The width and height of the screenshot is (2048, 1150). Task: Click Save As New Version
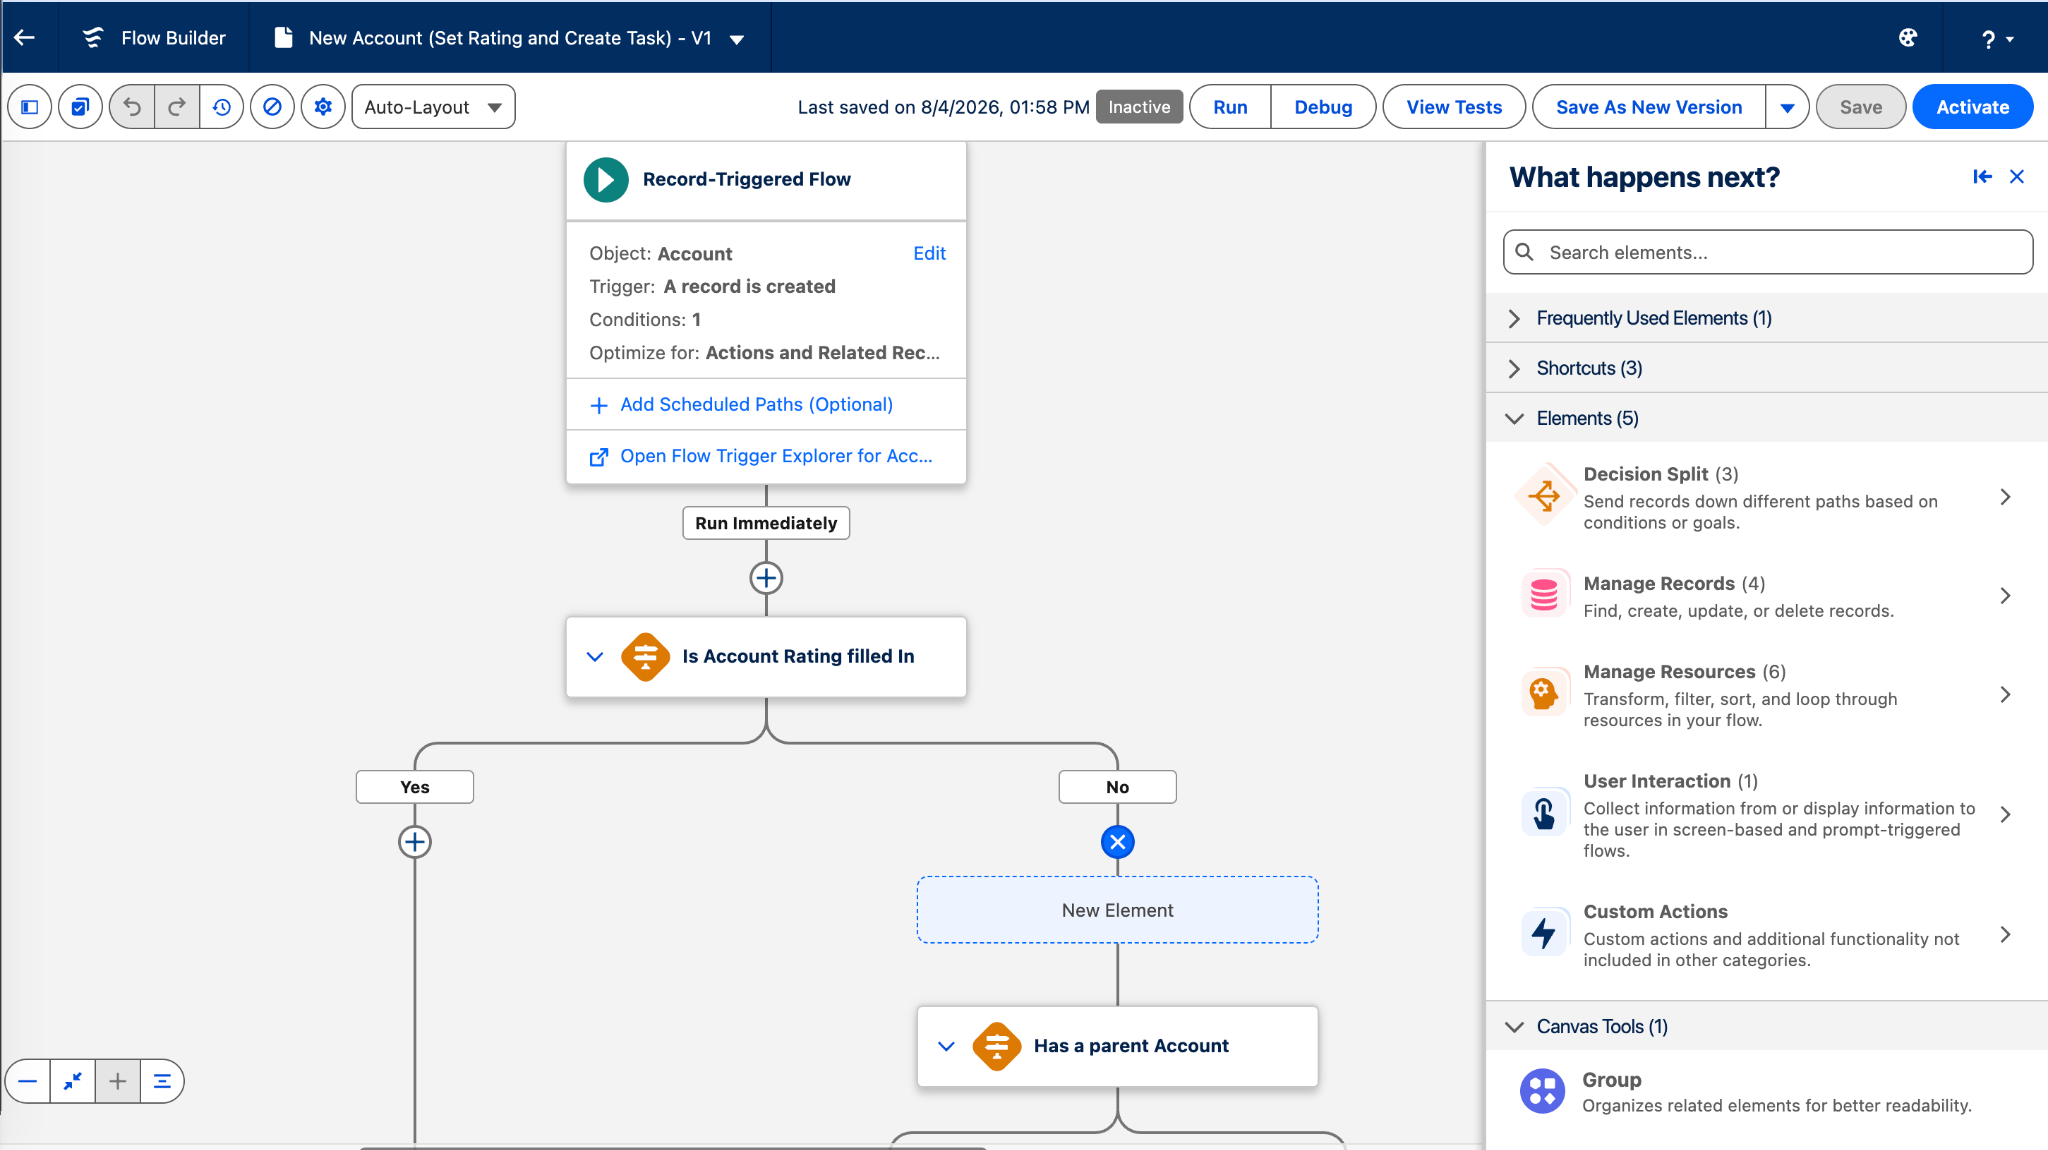pos(1649,107)
